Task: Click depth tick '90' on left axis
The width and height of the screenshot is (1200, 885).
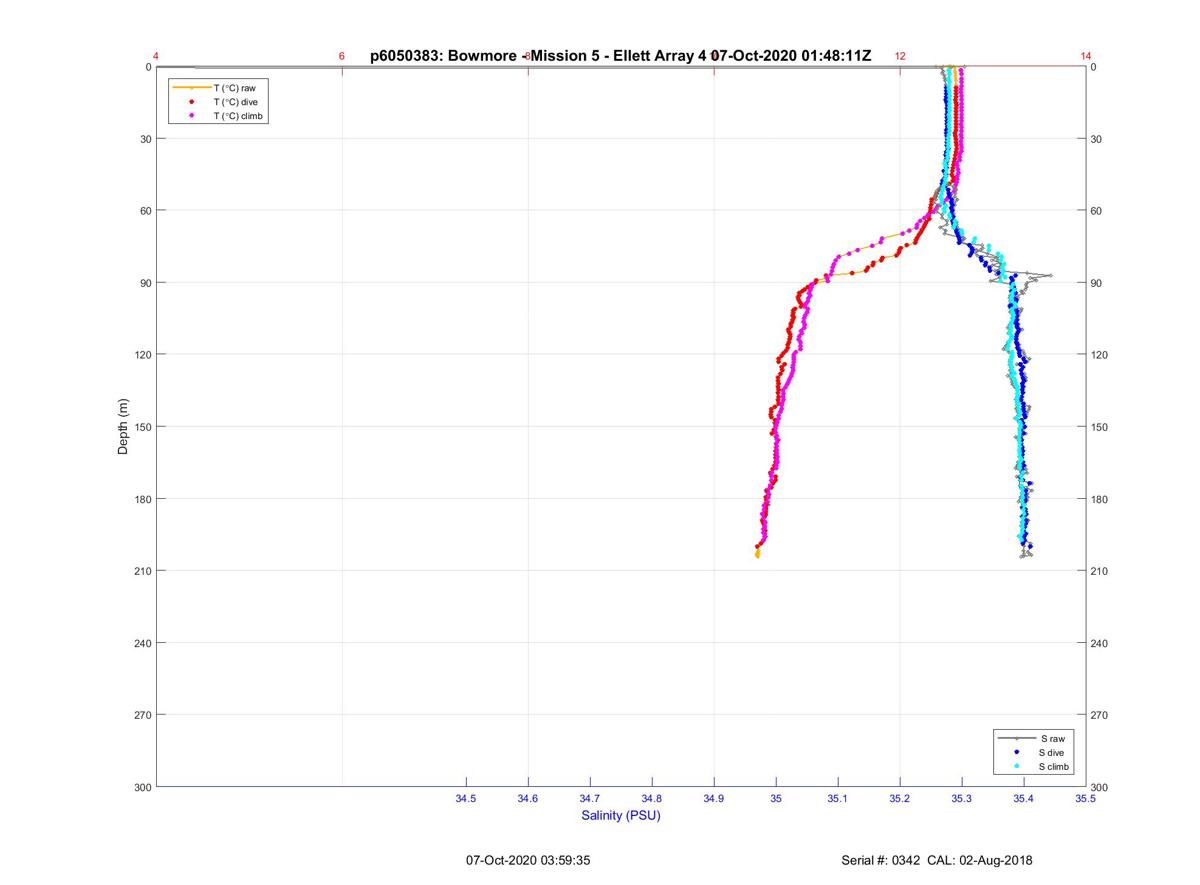Action: pyautogui.click(x=145, y=283)
